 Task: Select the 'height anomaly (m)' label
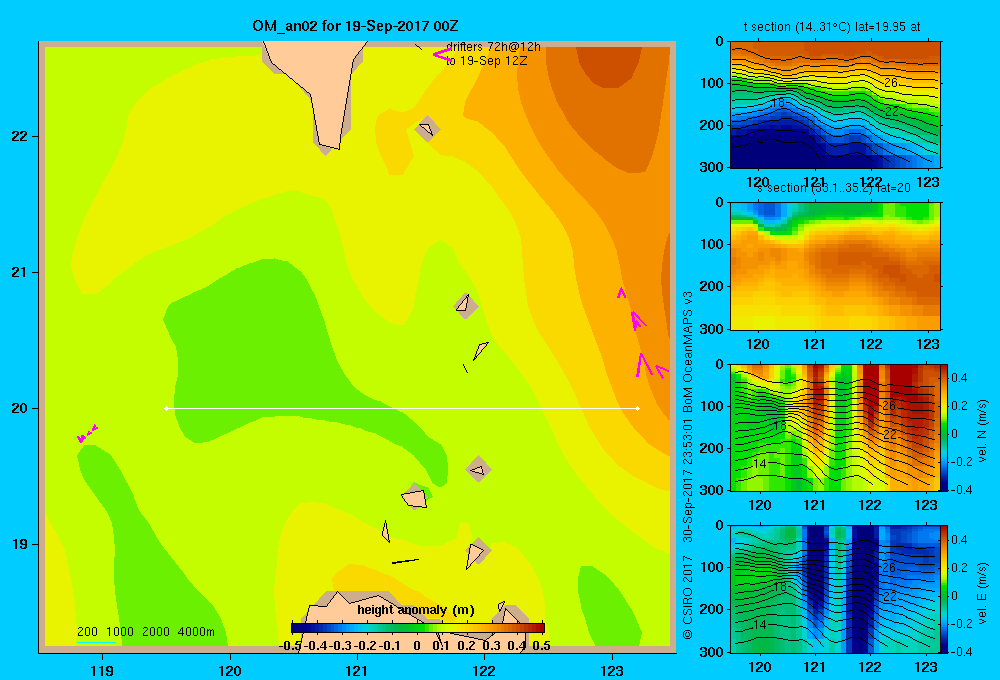(416, 610)
